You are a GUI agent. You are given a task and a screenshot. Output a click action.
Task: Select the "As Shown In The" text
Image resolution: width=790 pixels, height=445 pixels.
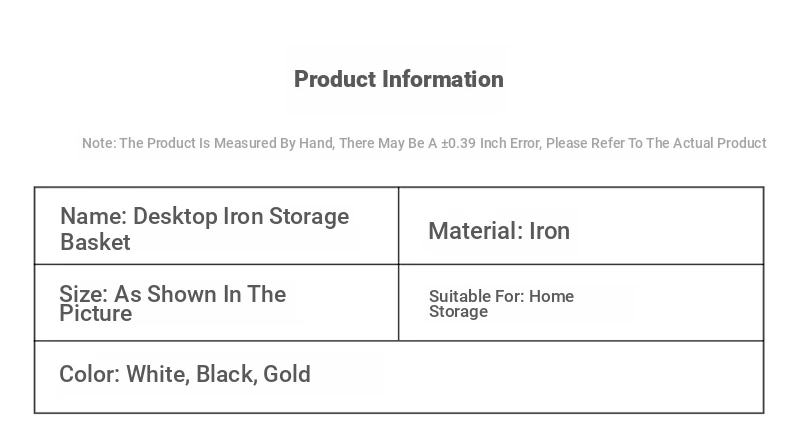[200, 294]
